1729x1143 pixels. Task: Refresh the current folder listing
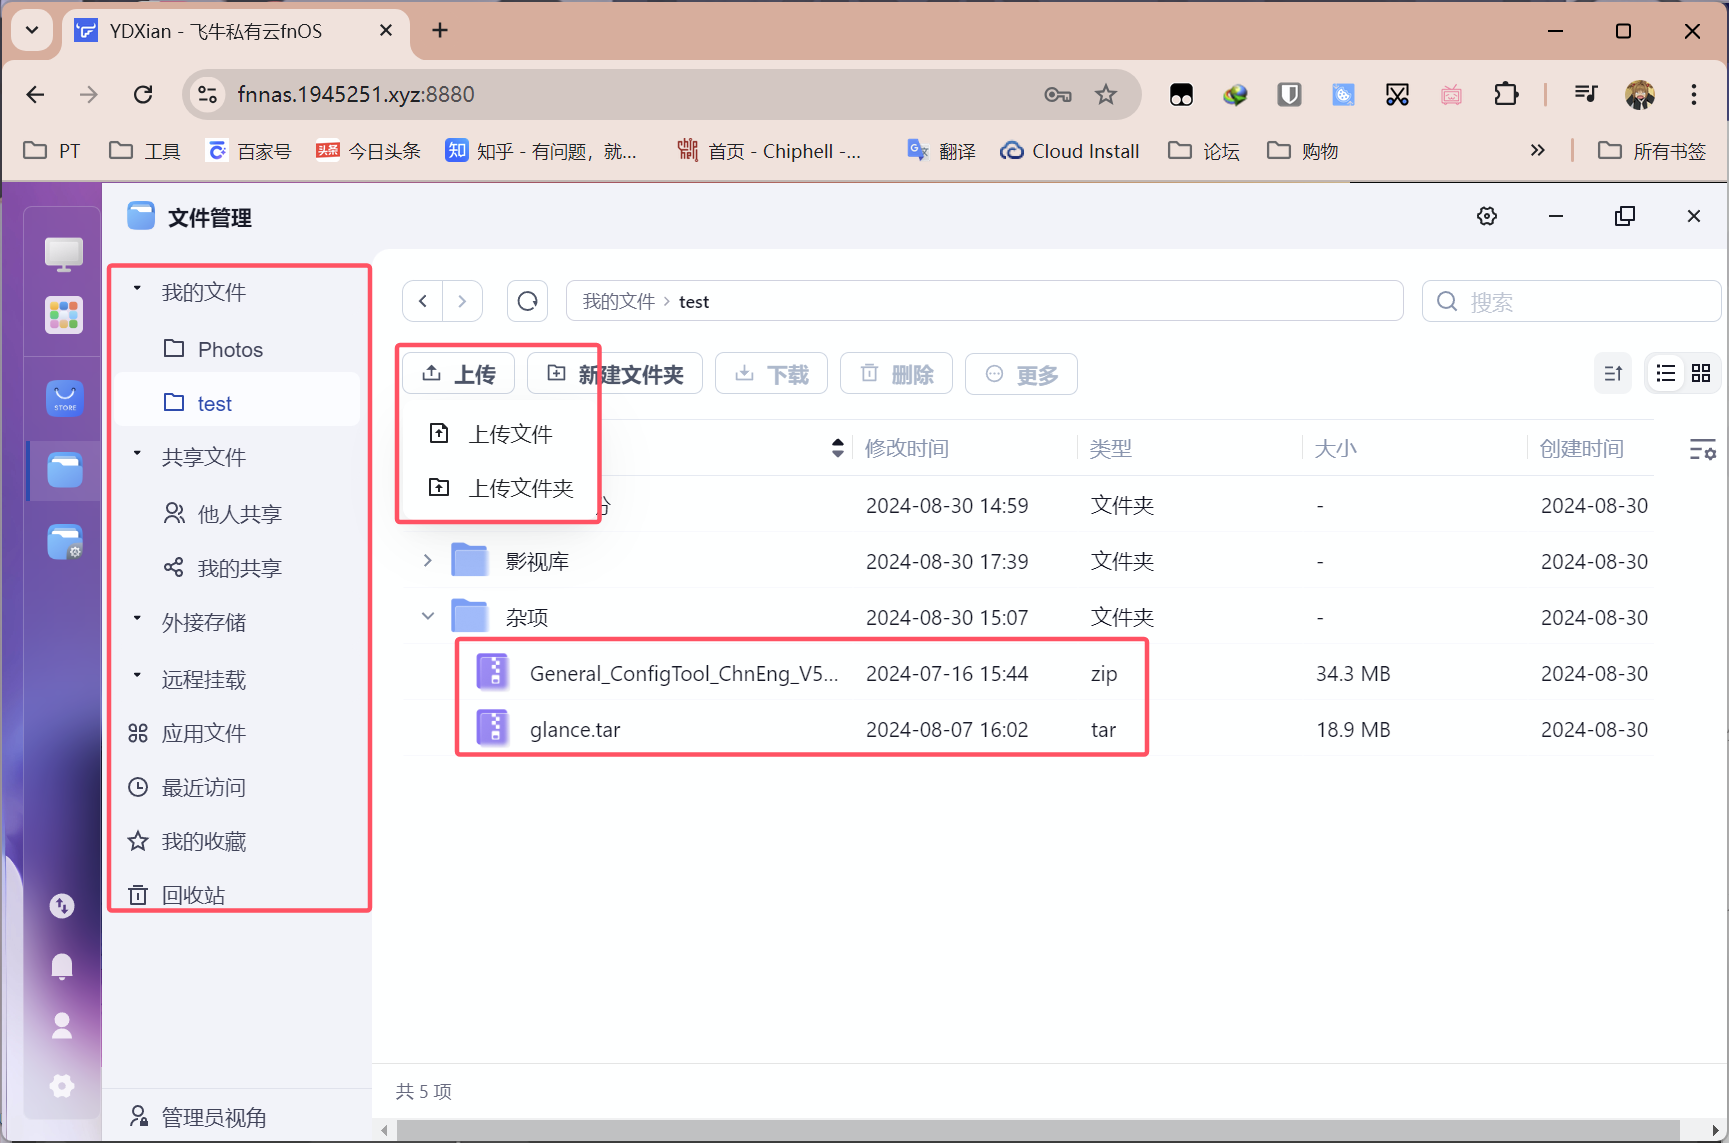coord(527,301)
